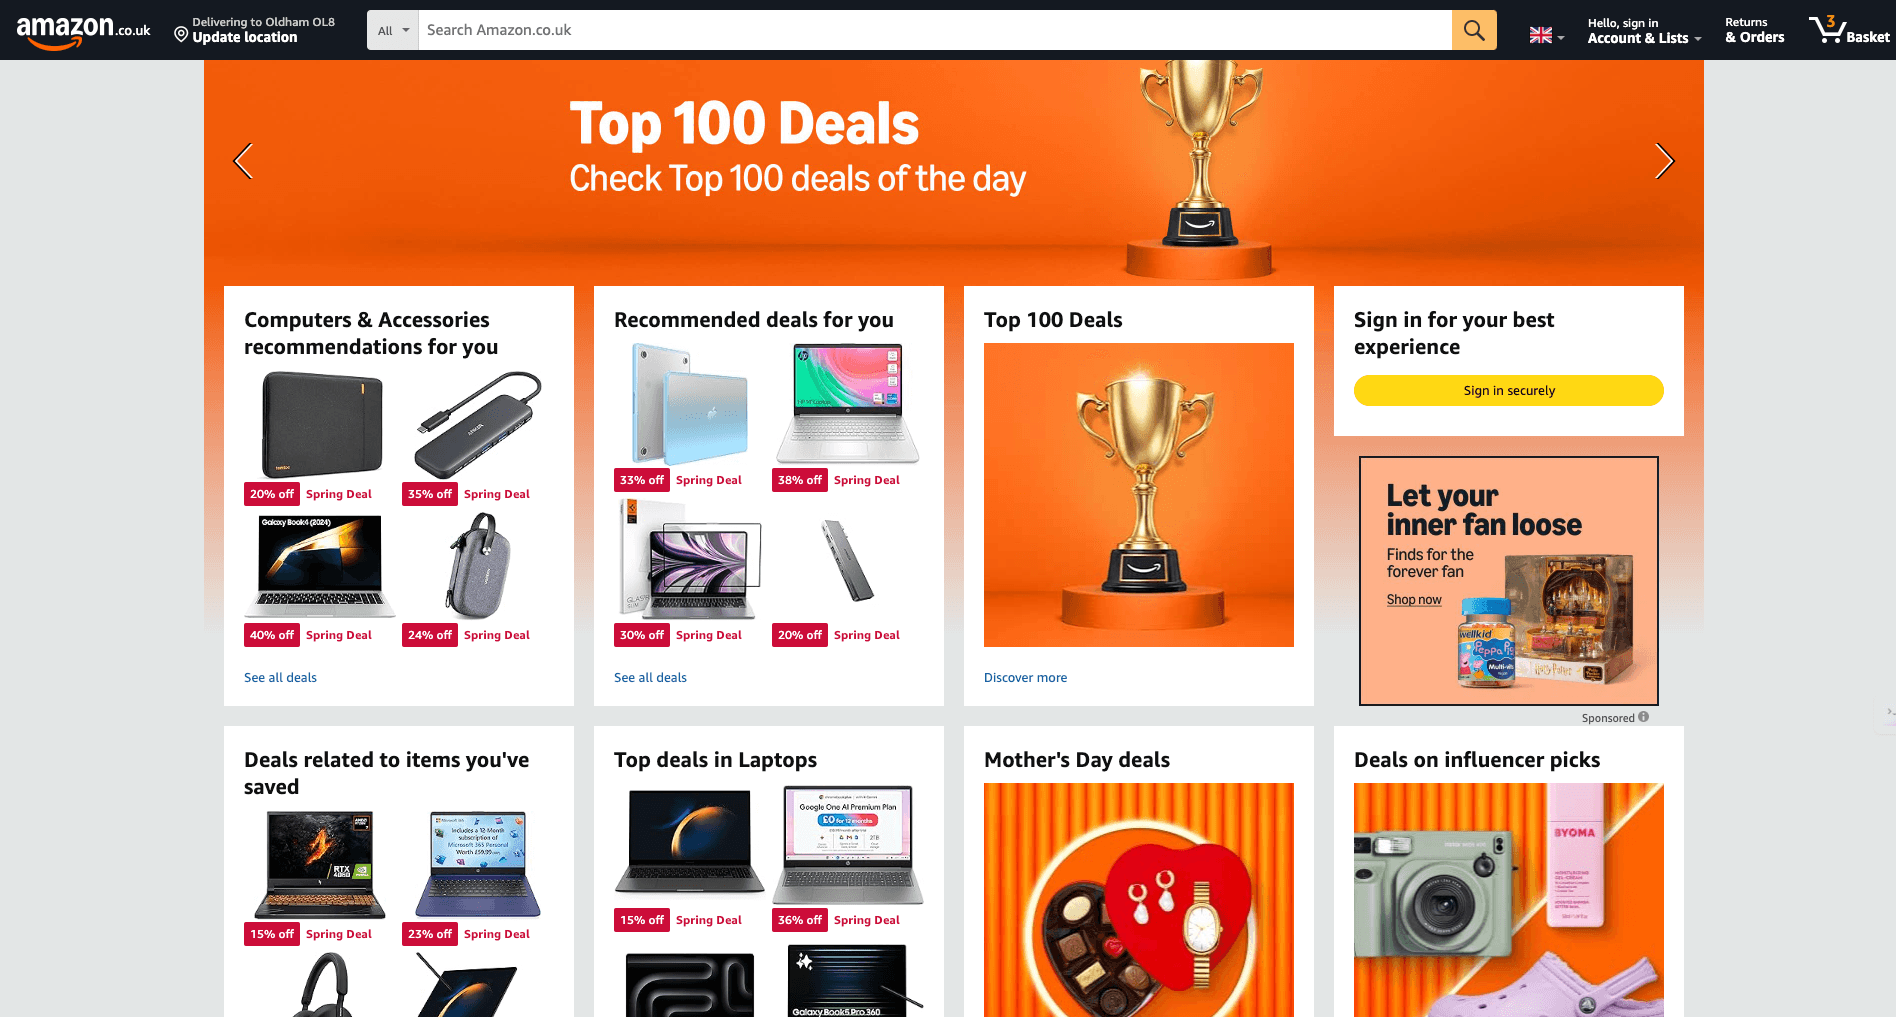Click the HP laptop 38% off deal
The image size is (1896, 1017).
[x=848, y=404]
